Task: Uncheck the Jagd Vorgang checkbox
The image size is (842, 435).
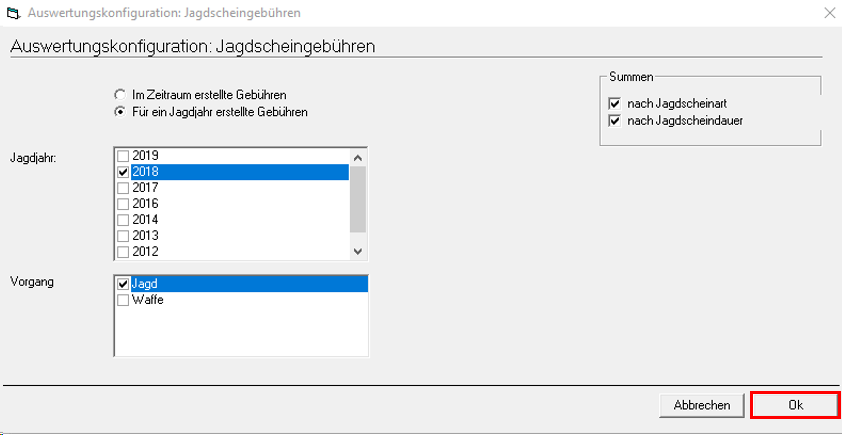Action: point(123,284)
